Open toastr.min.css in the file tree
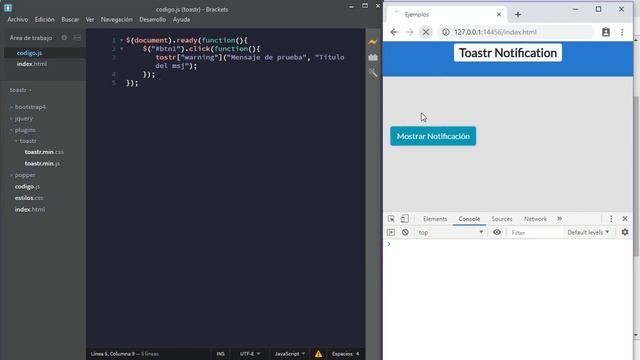This screenshot has height=360, width=640. click(x=44, y=152)
